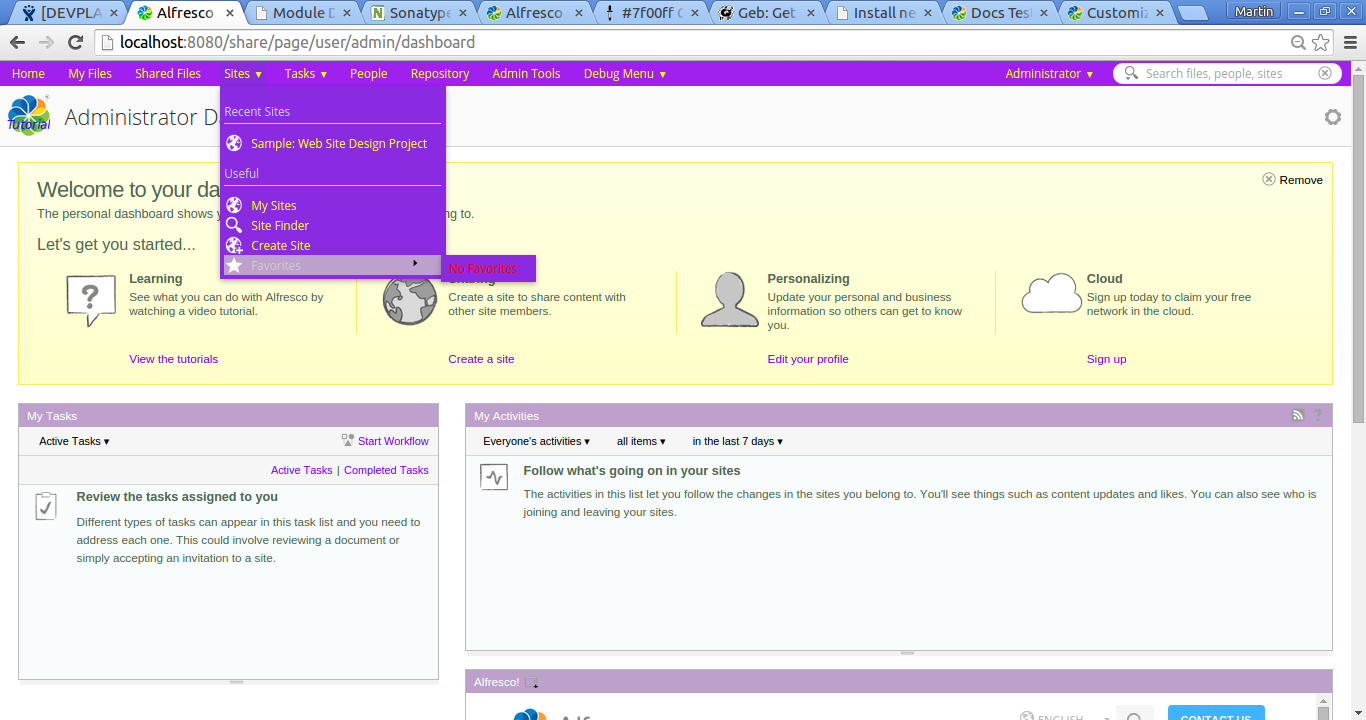
Task: Open Create Site from the Sites menu
Action: pos(282,245)
